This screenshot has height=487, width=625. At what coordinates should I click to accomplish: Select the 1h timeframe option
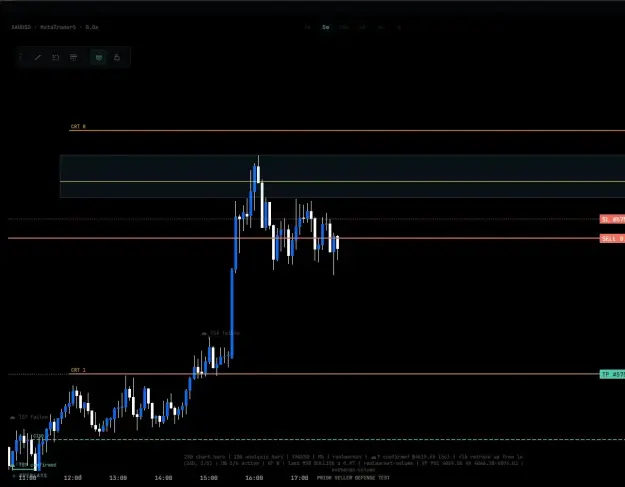pos(362,27)
